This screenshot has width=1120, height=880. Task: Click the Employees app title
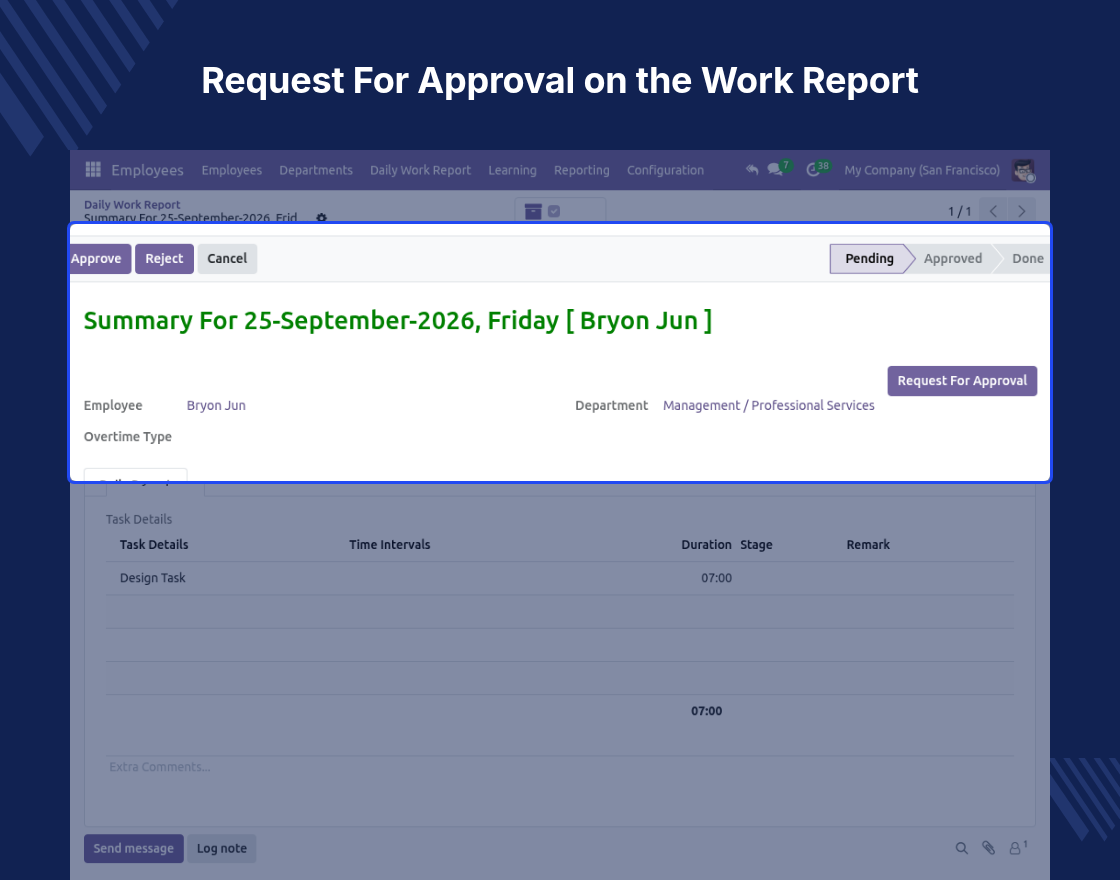coord(147,170)
